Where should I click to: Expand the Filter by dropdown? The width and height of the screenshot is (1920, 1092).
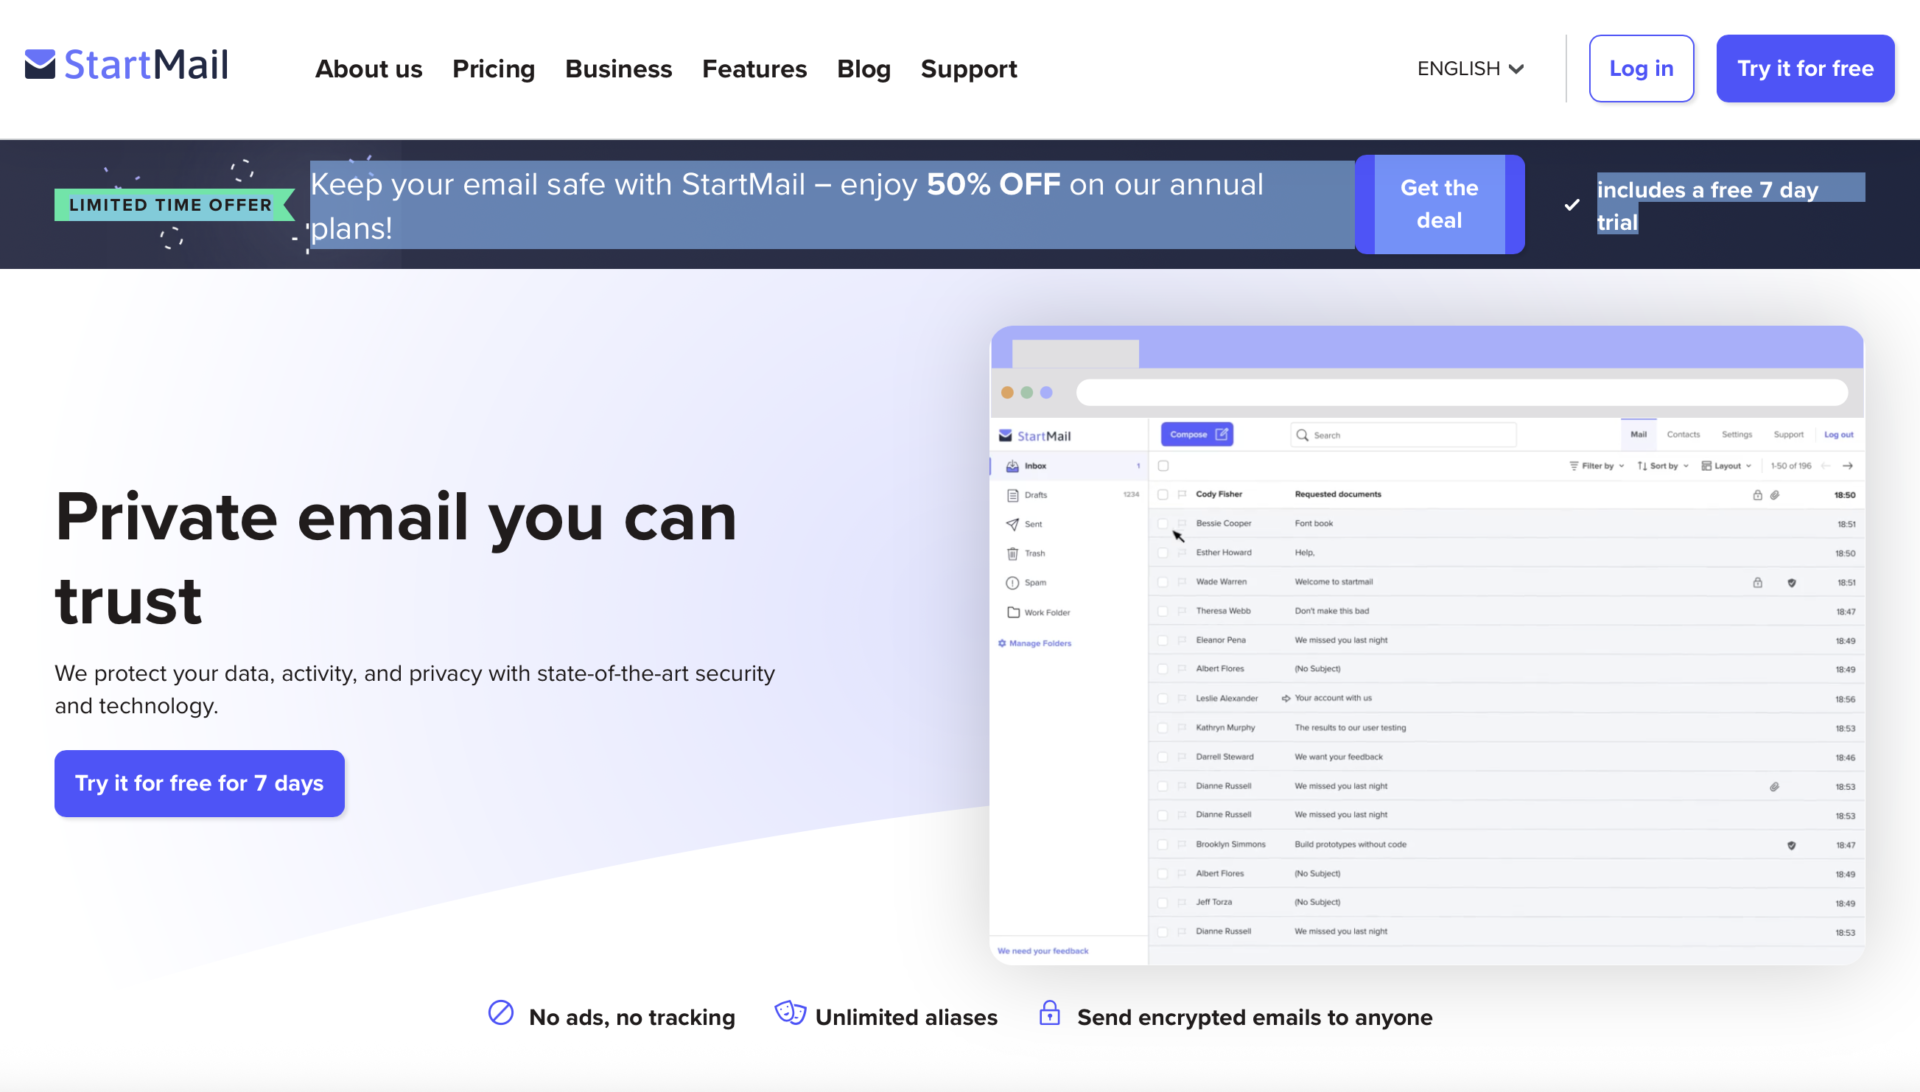(x=1596, y=466)
